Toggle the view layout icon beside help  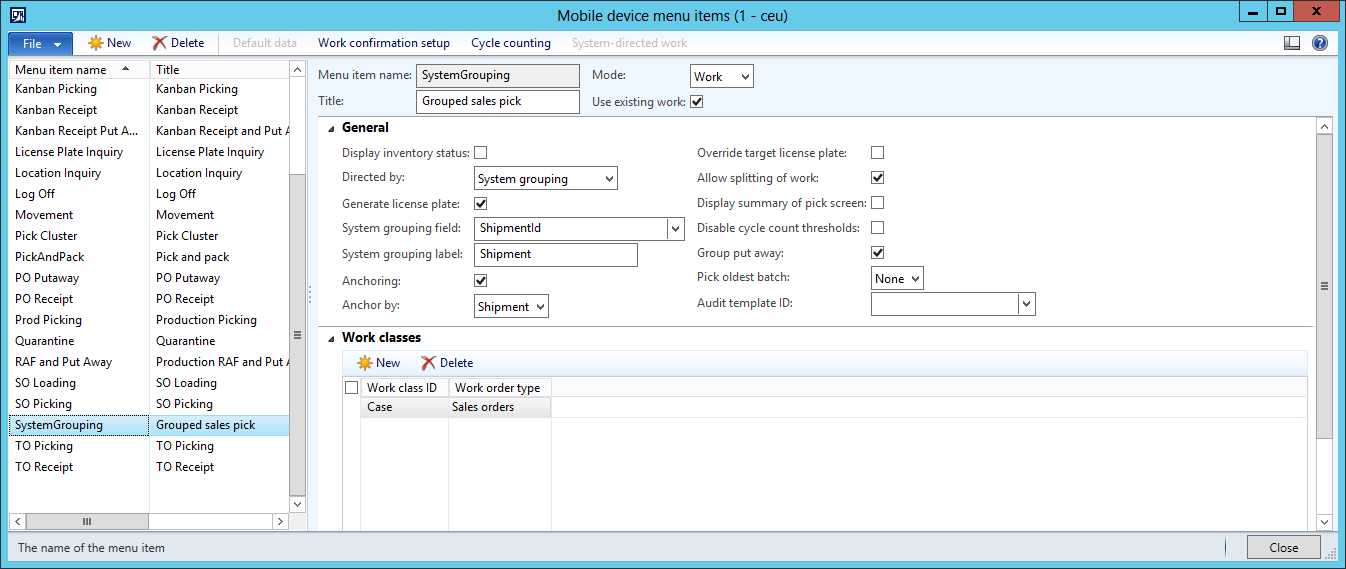(x=1292, y=43)
